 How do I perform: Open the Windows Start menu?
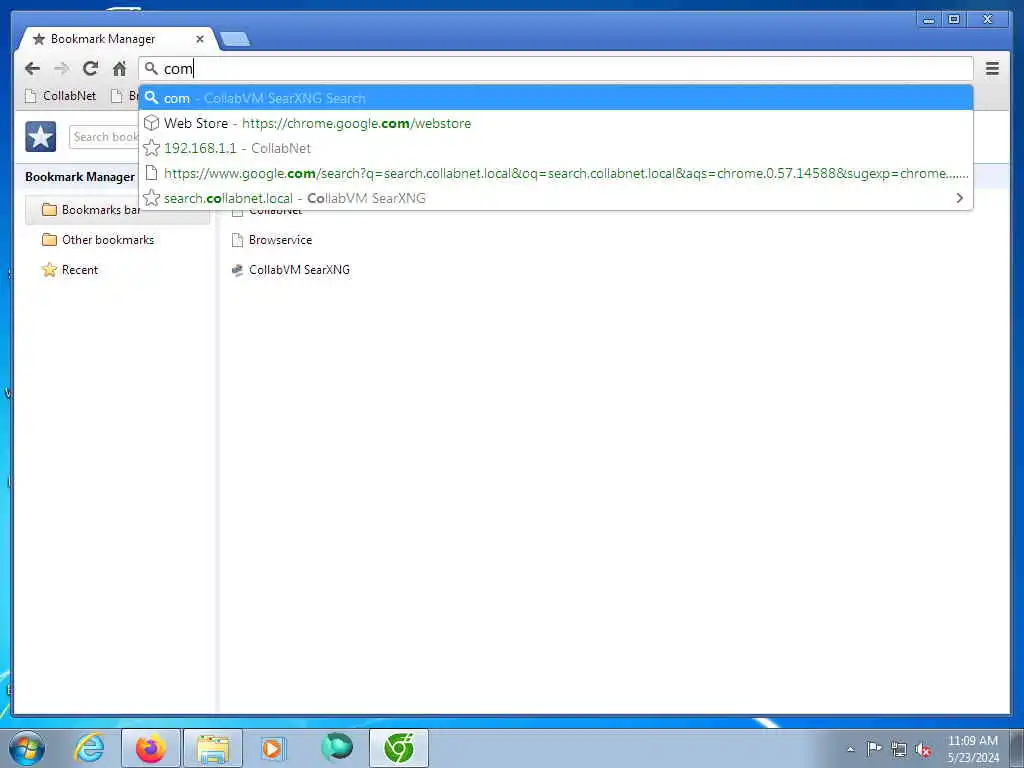point(27,748)
